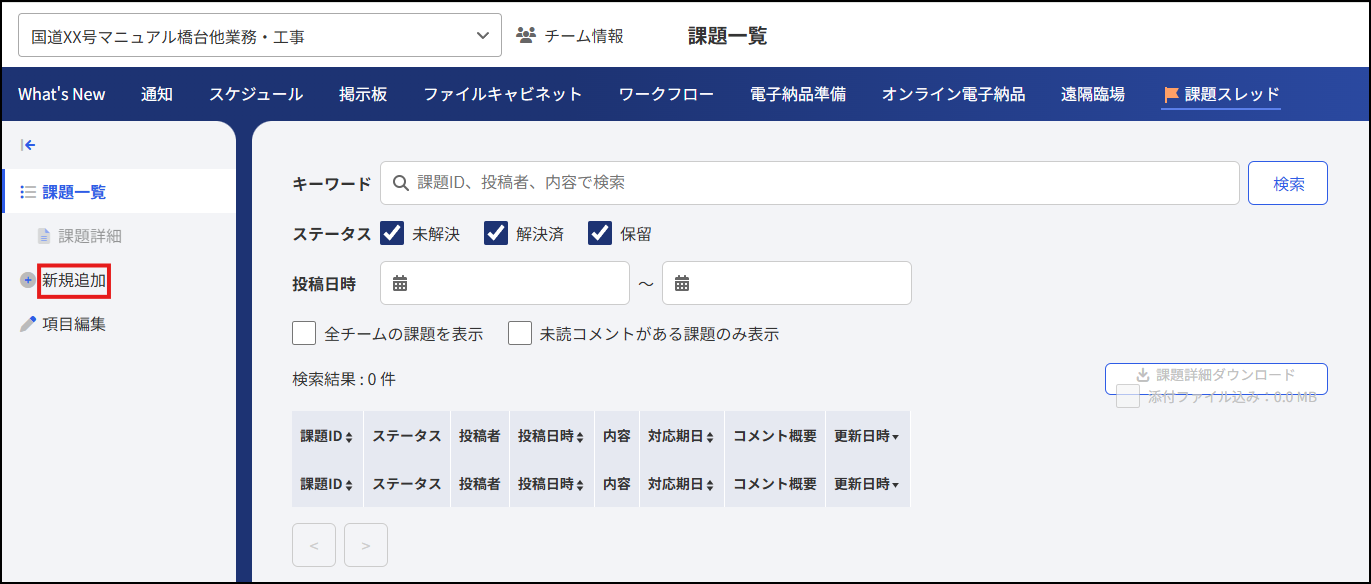Click the calendar icon in start date field
This screenshot has height=584, width=1371.
point(400,283)
